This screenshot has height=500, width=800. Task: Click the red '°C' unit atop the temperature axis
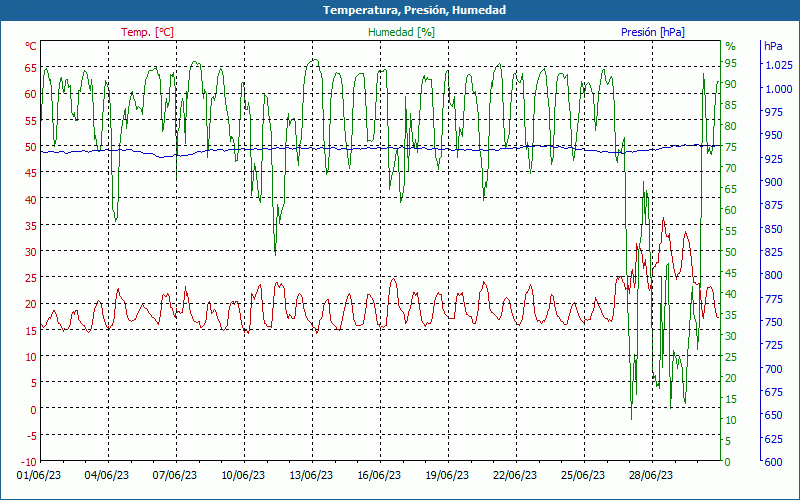pyautogui.click(x=31, y=46)
